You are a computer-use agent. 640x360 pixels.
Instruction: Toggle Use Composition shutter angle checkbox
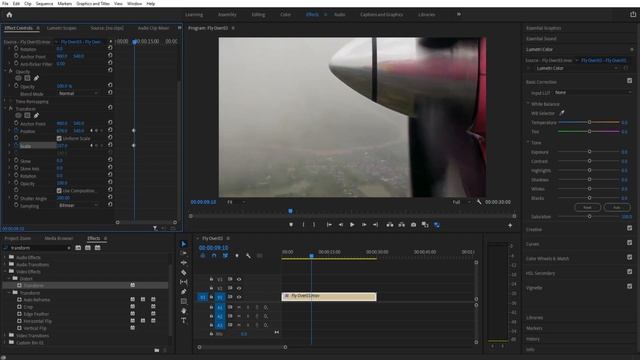tap(59, 191)
